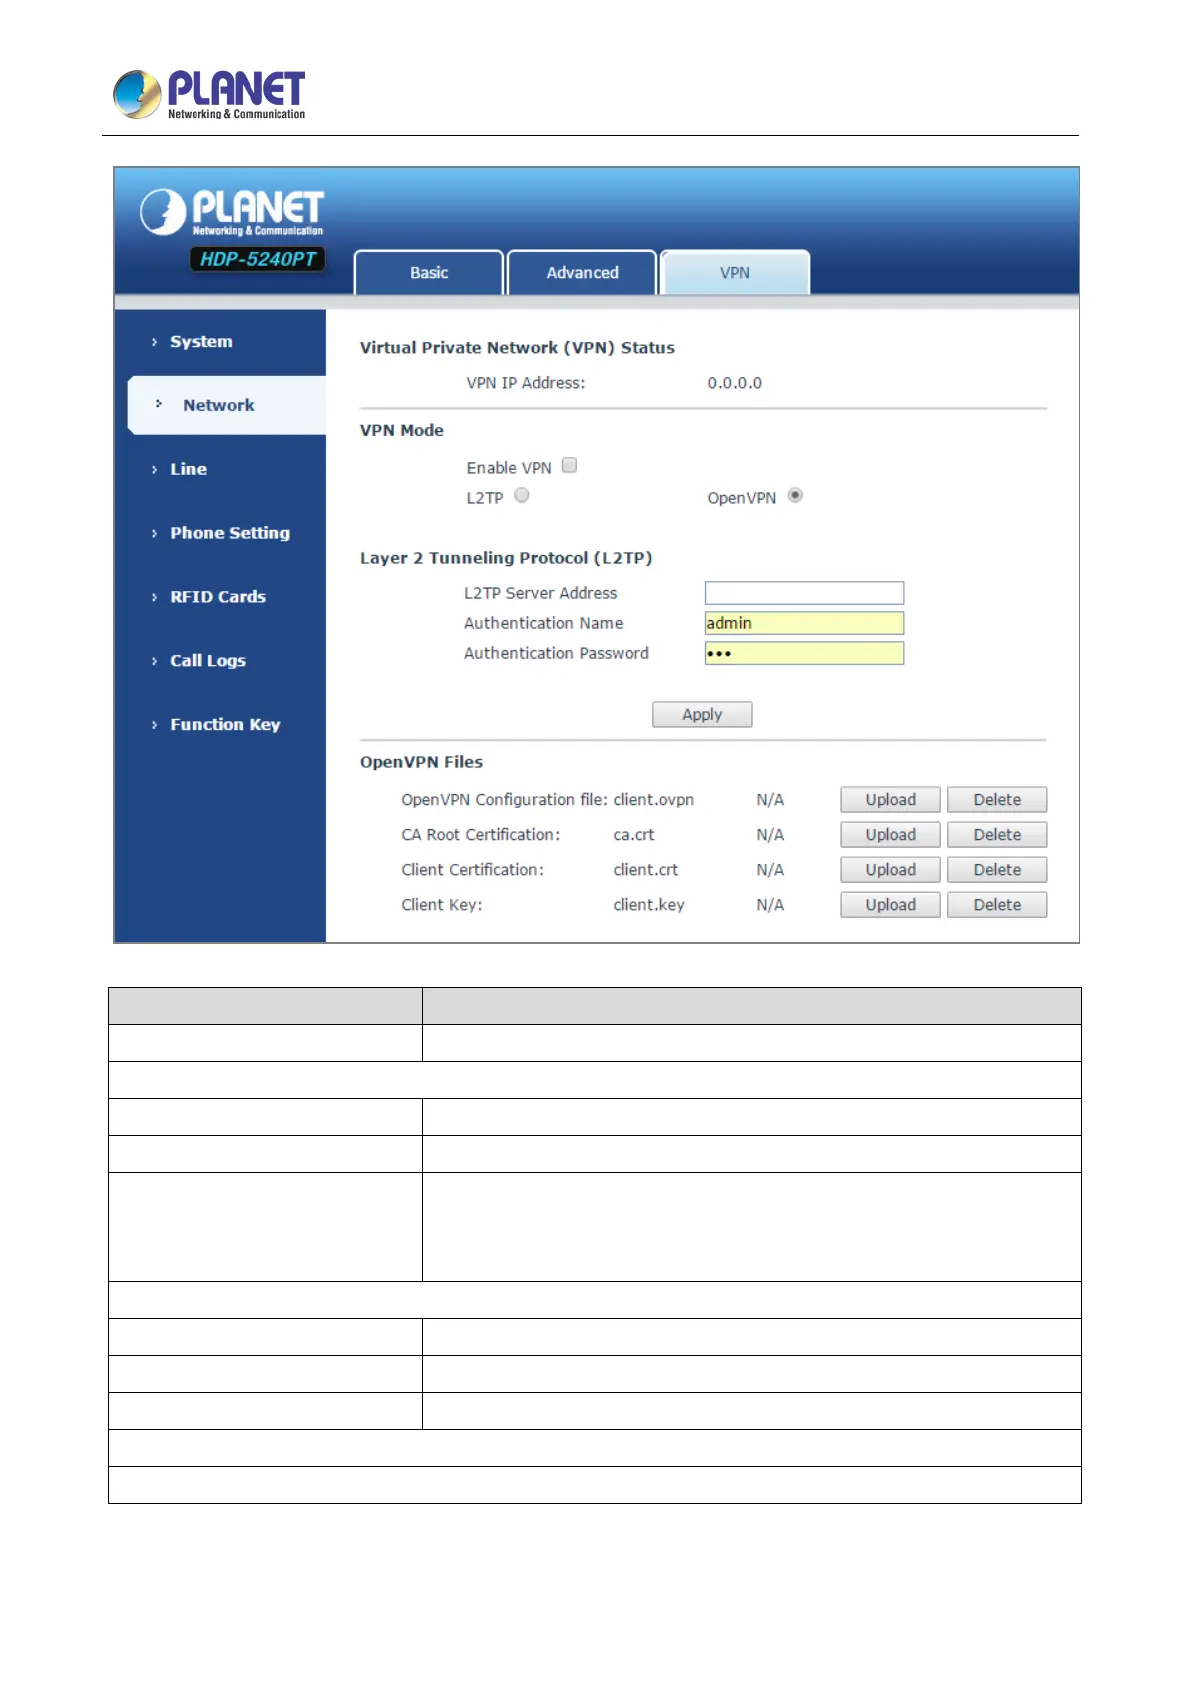Image resolution: width=1190 pixels, height=1684 pixels.
Task: Upload the client.ovpn configuration file
Action: pos(890,800)
